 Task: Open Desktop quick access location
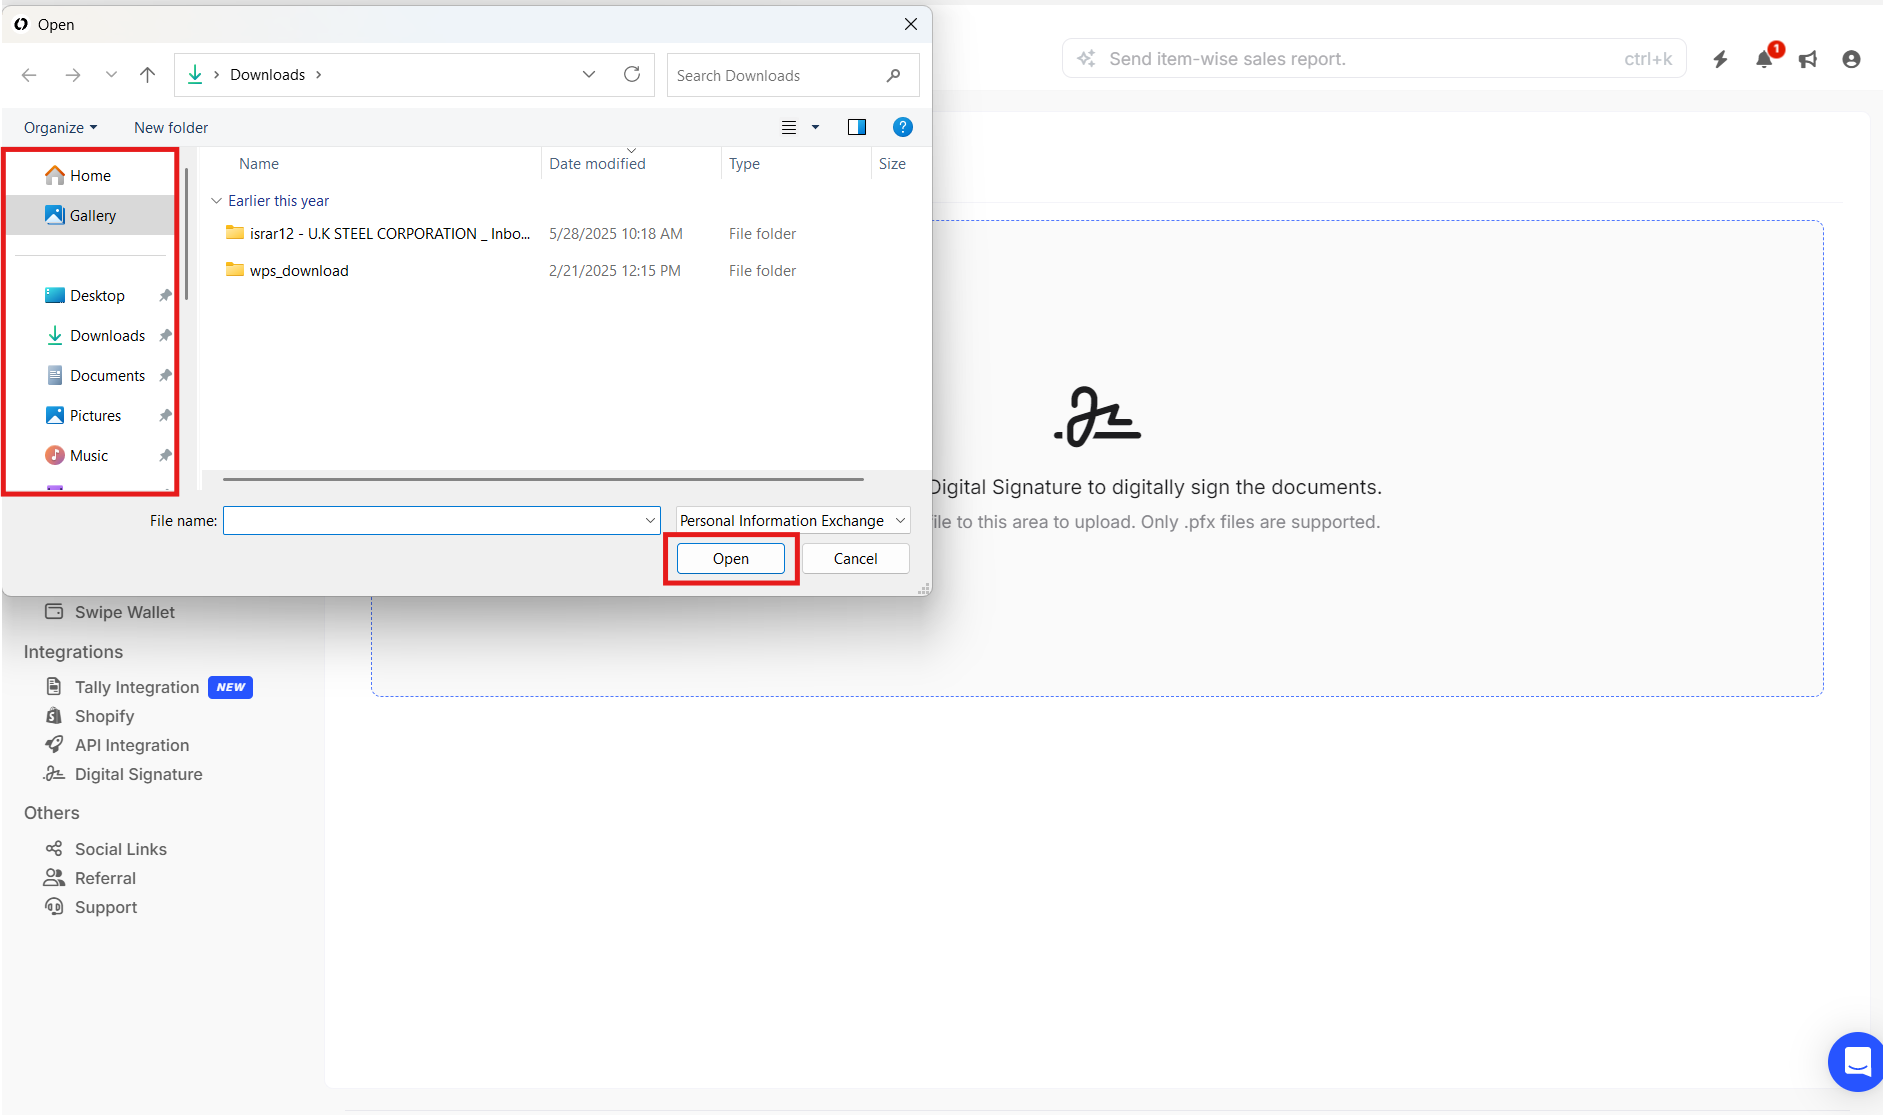coord(97,296)
